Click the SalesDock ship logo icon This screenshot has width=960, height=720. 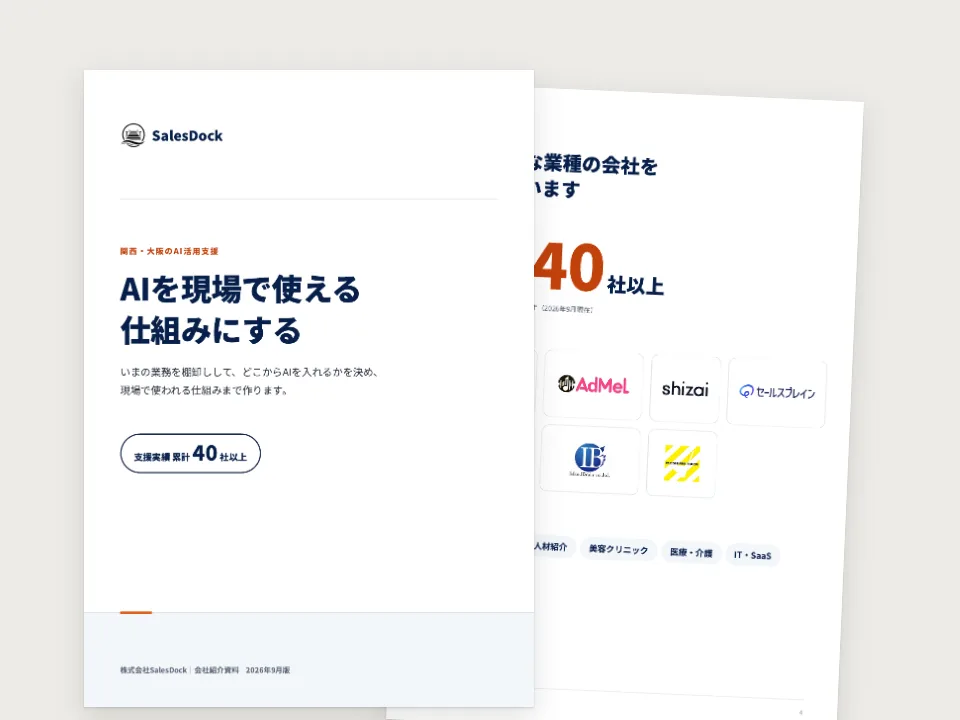point(133,135)
